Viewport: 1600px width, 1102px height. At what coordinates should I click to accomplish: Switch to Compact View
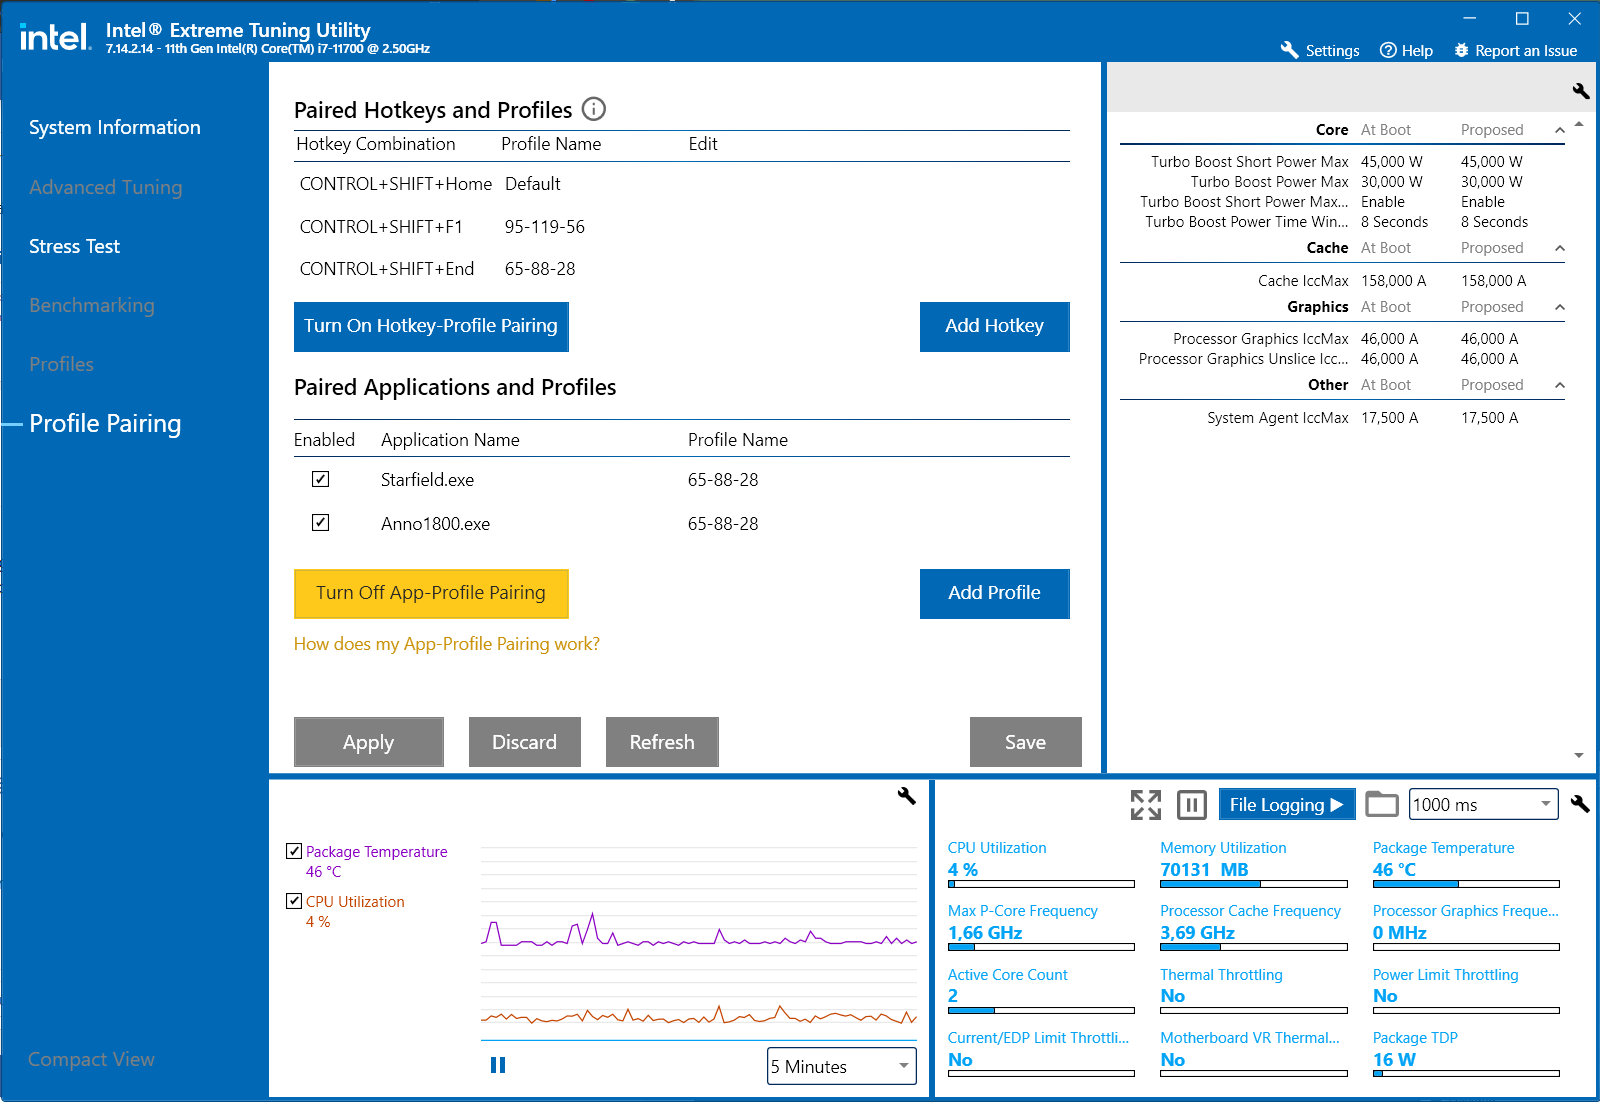(91, 1059)
